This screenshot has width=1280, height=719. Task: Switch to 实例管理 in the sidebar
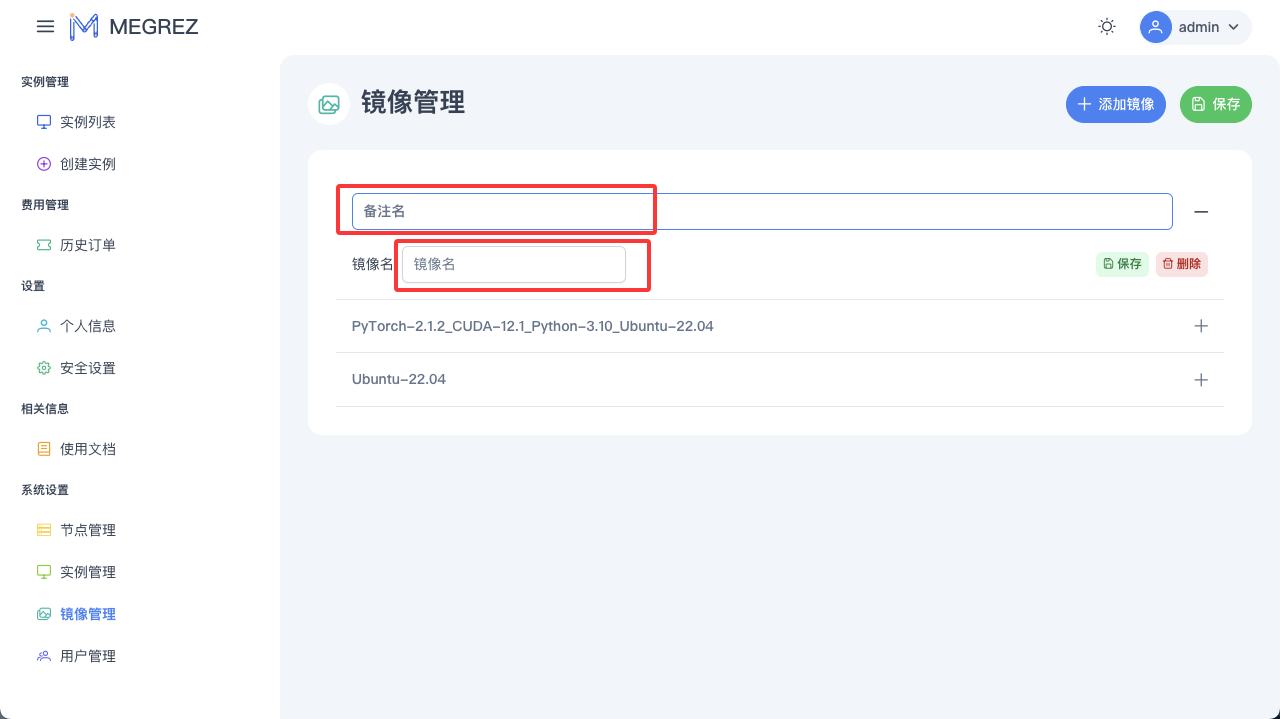86,571
